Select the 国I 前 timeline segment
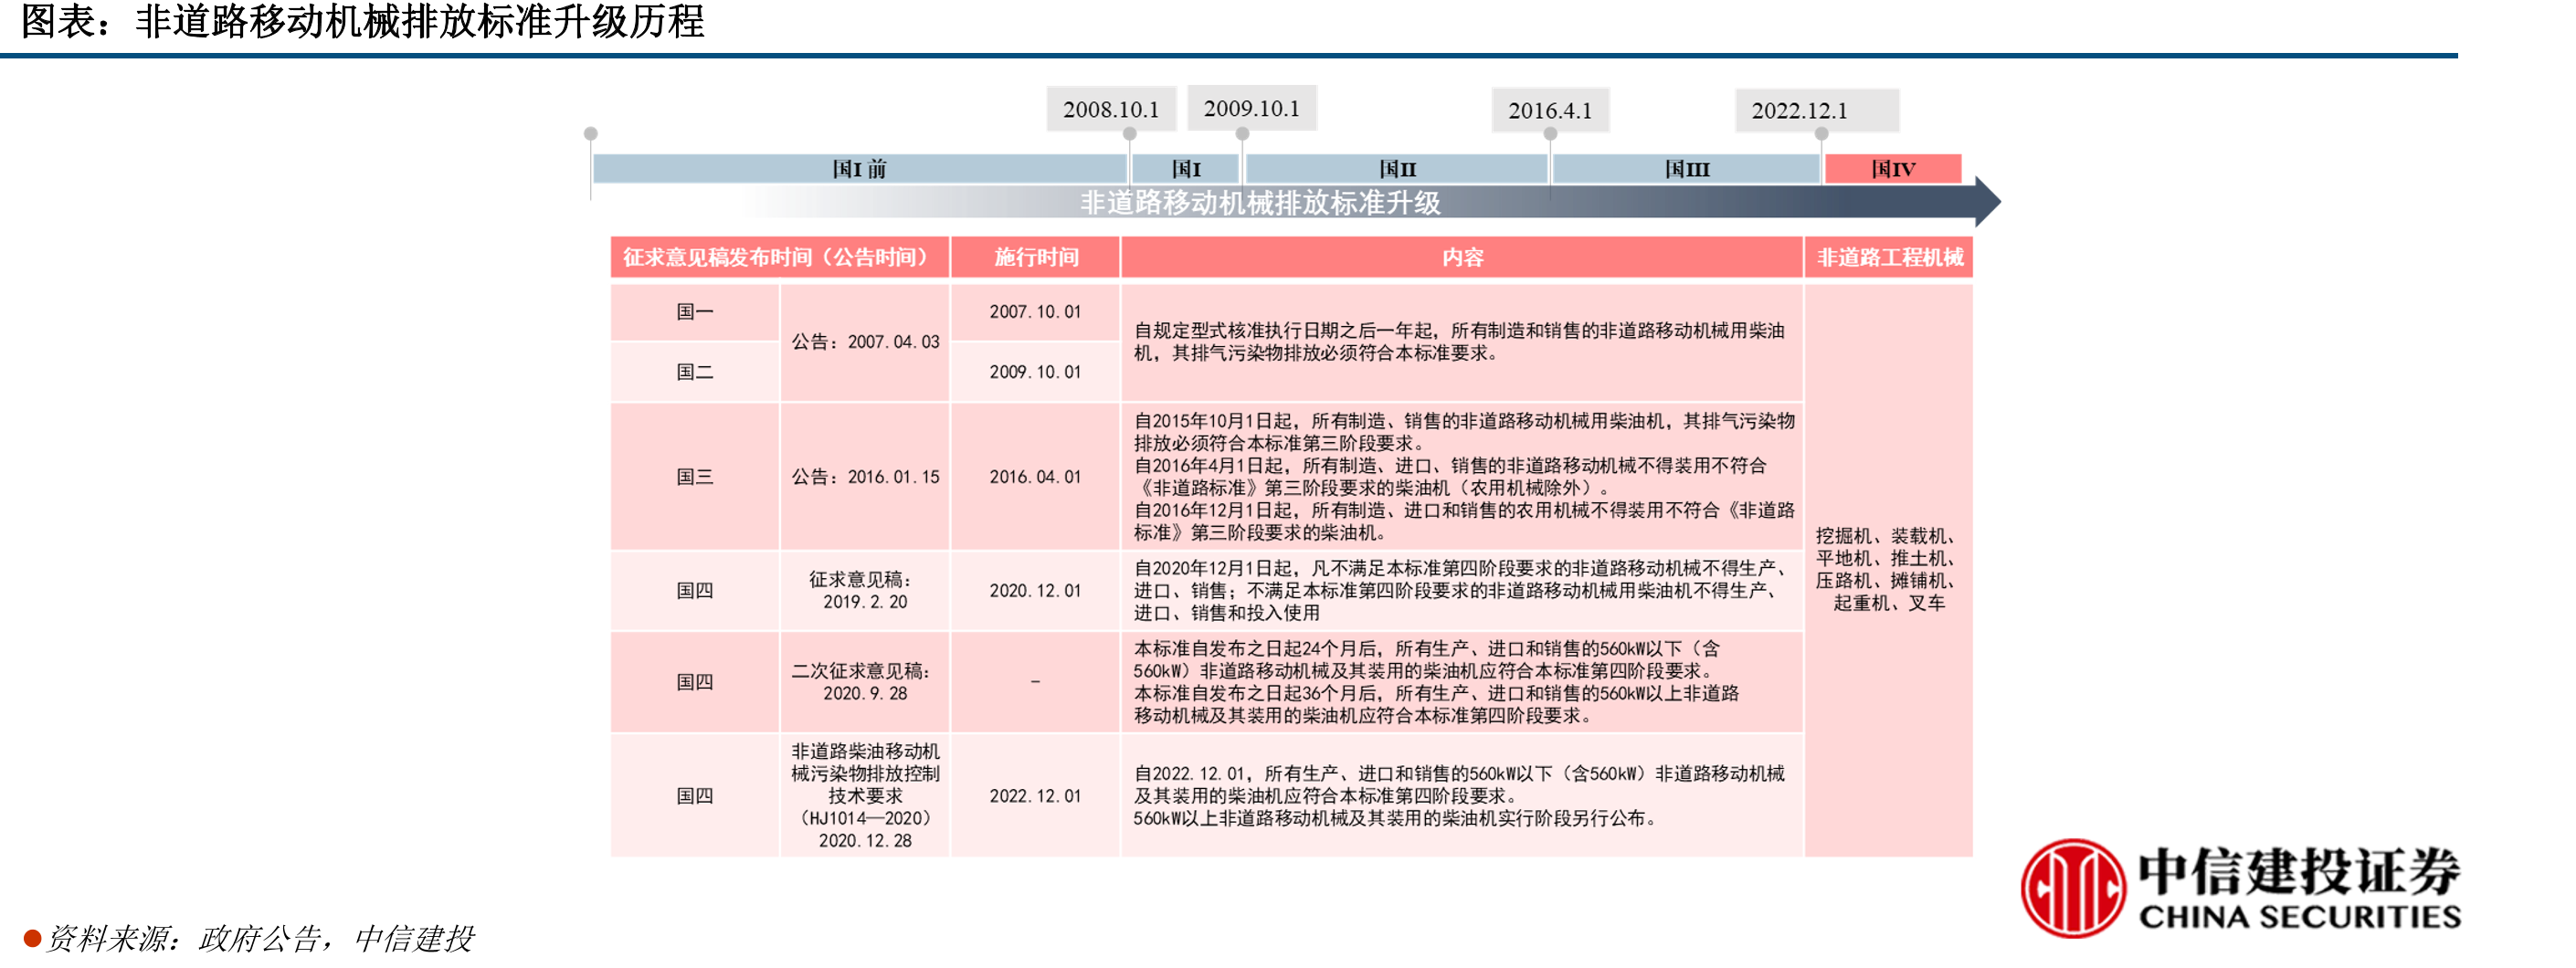The height and width of the screenshot is (968, 2576). tap(859, 169)
